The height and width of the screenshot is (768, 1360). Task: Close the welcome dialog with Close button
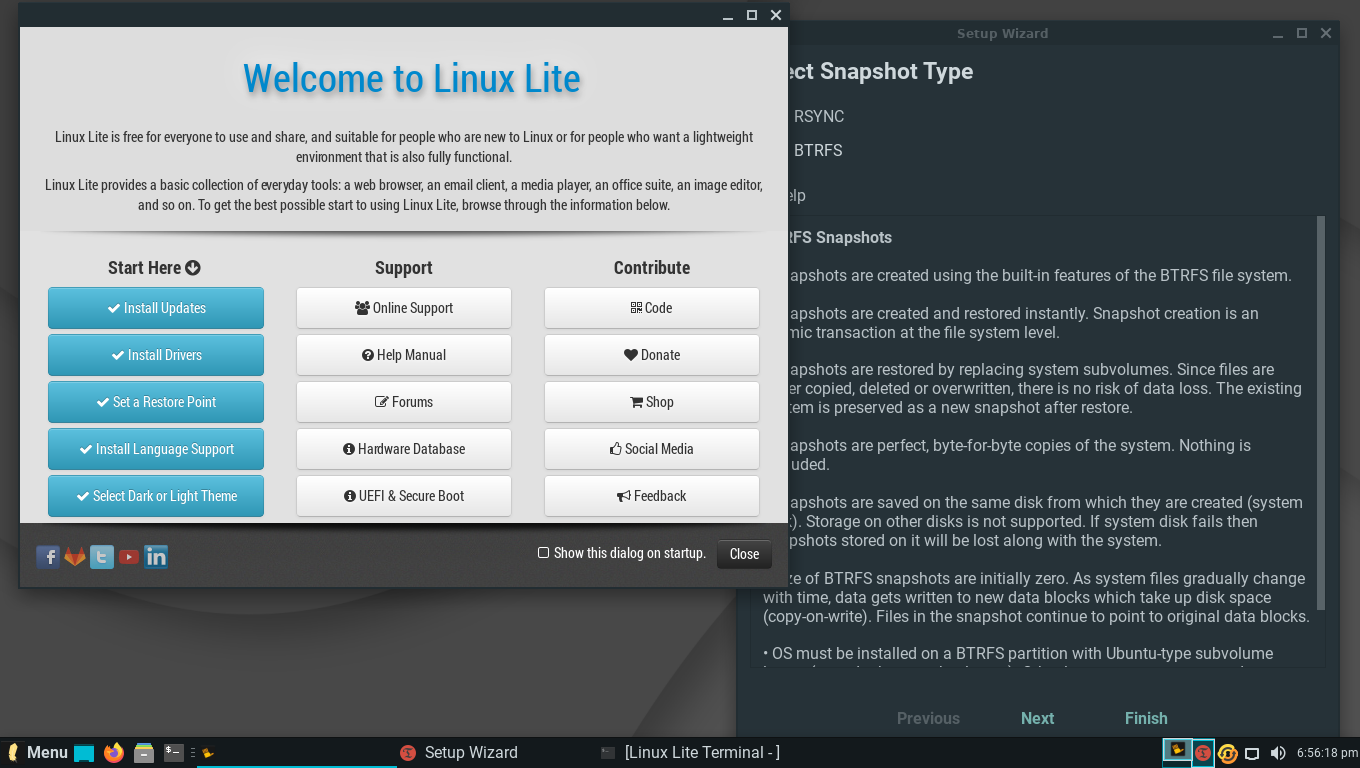(744, 554)
